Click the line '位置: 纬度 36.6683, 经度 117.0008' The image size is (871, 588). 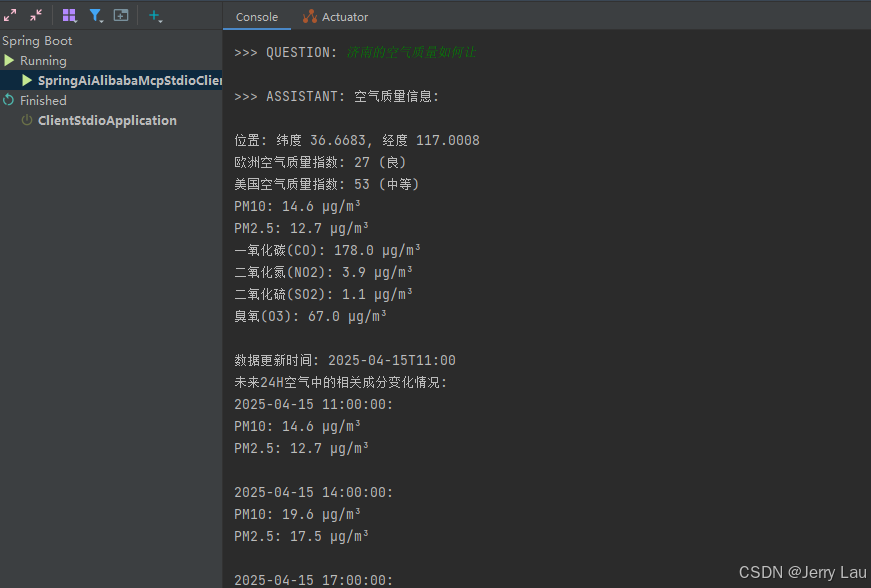click(x=357, y=140)
